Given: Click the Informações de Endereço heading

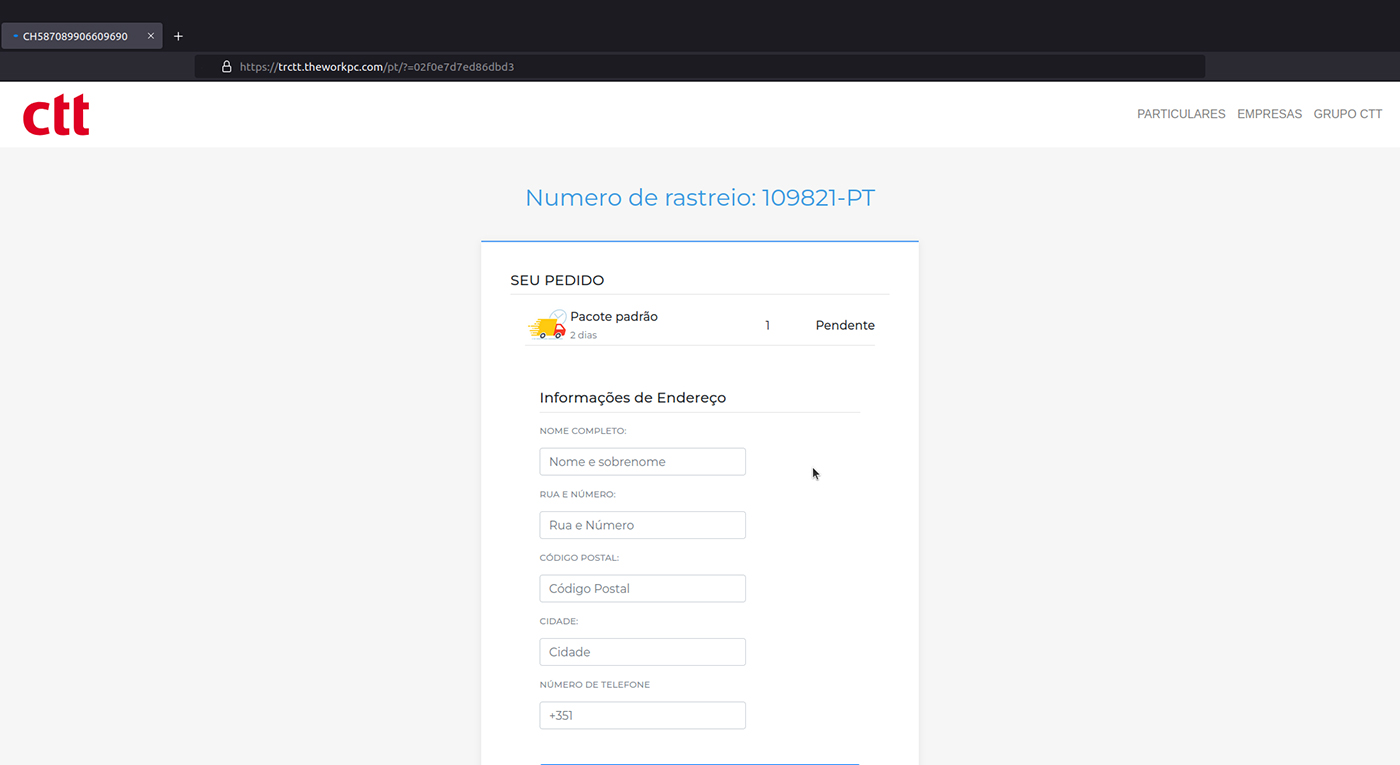Looking at the screenshot, I should click(632, 398).
